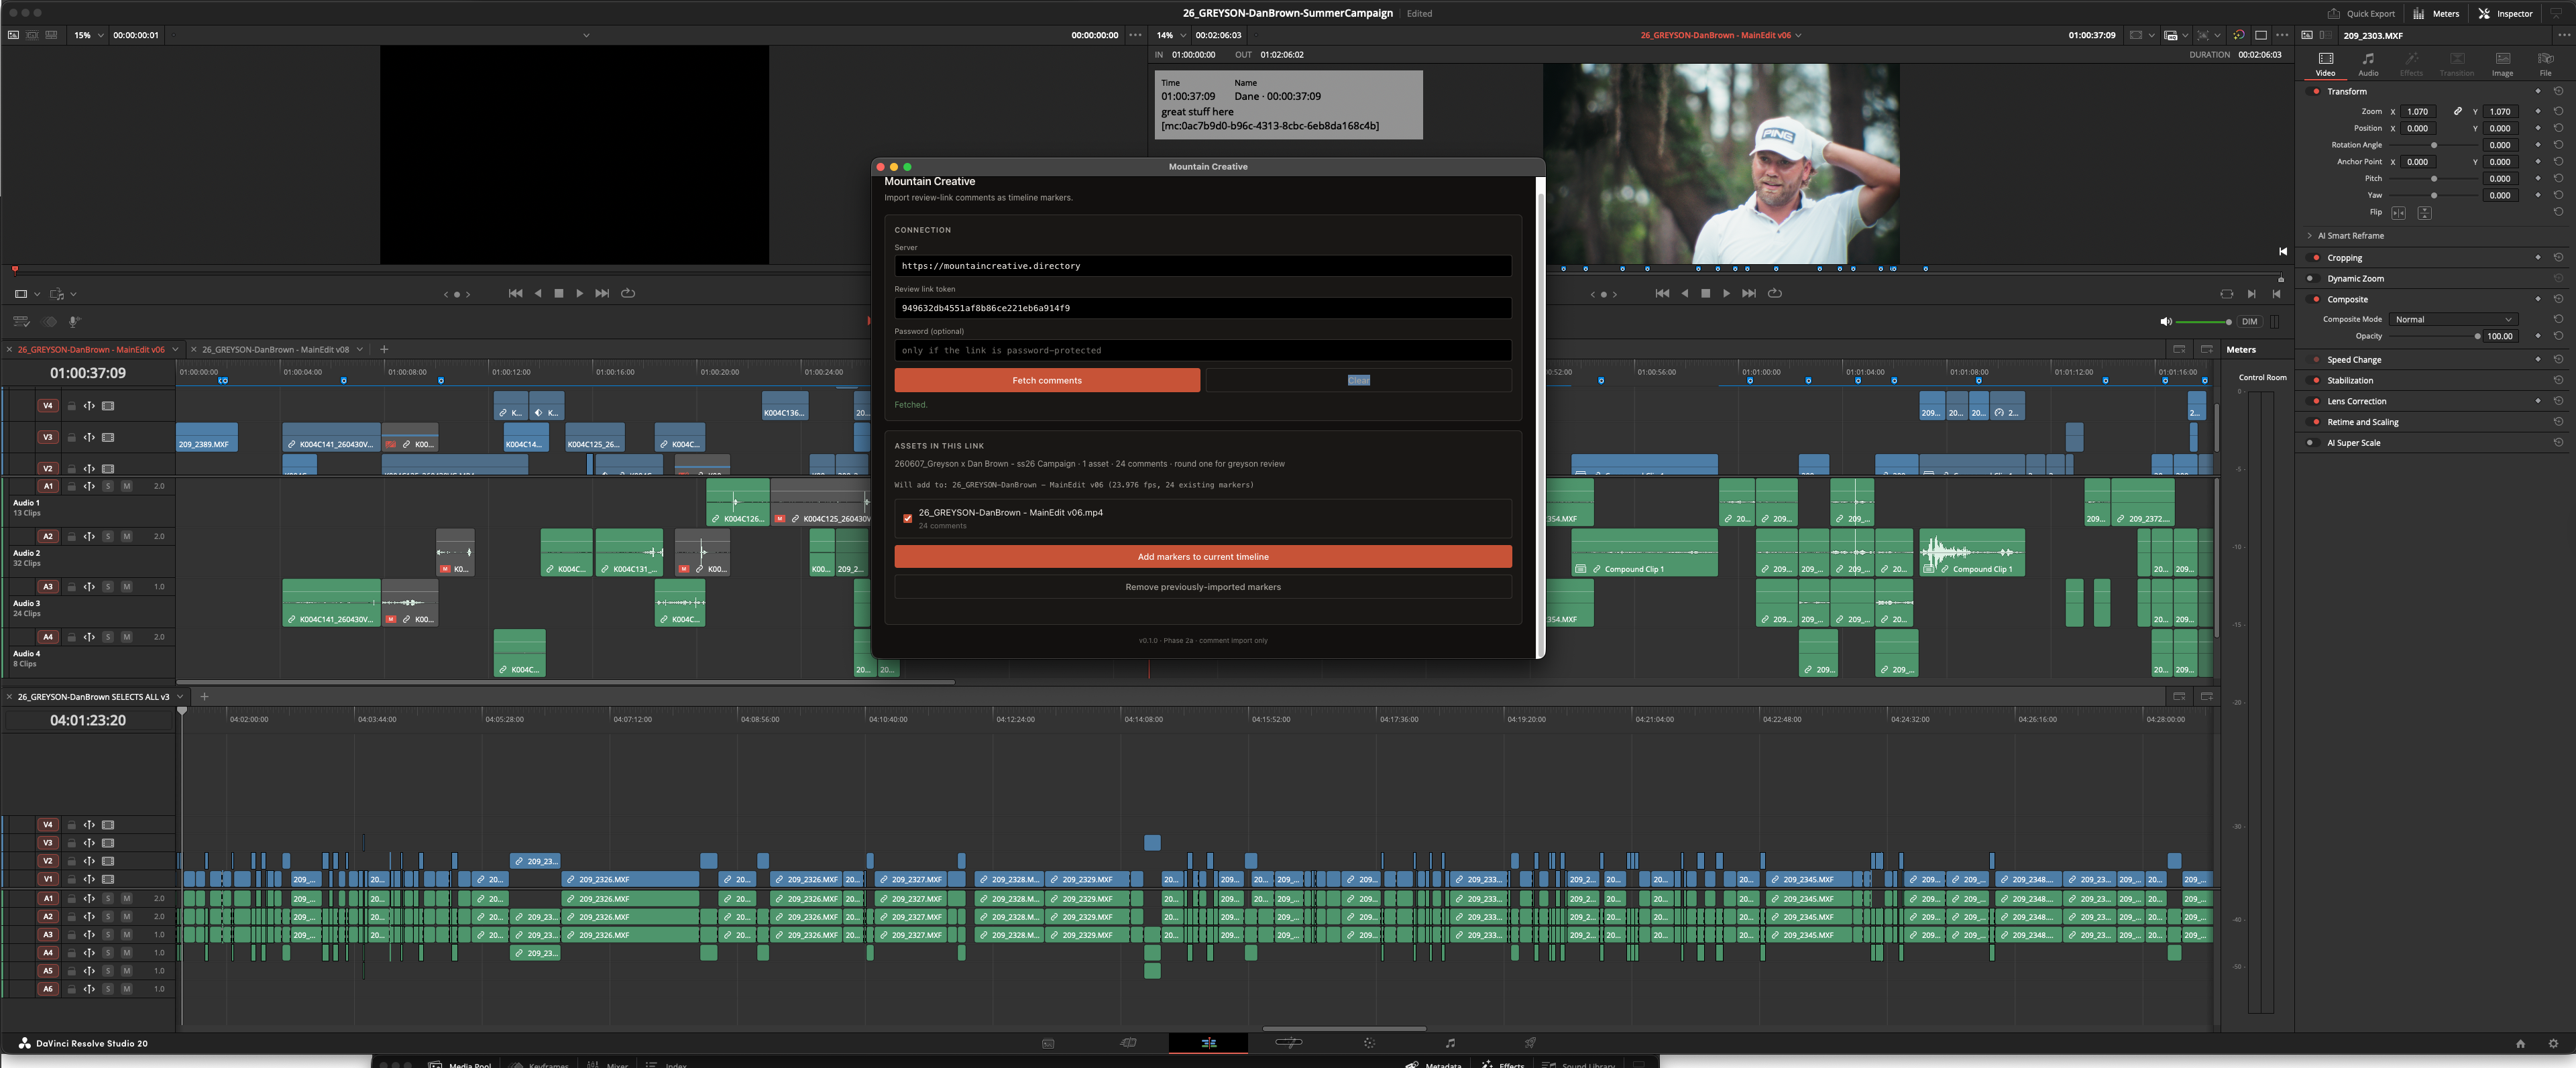
Task: Open the Fairlight music-note page icon
Action: [x=1450, y=1043]
